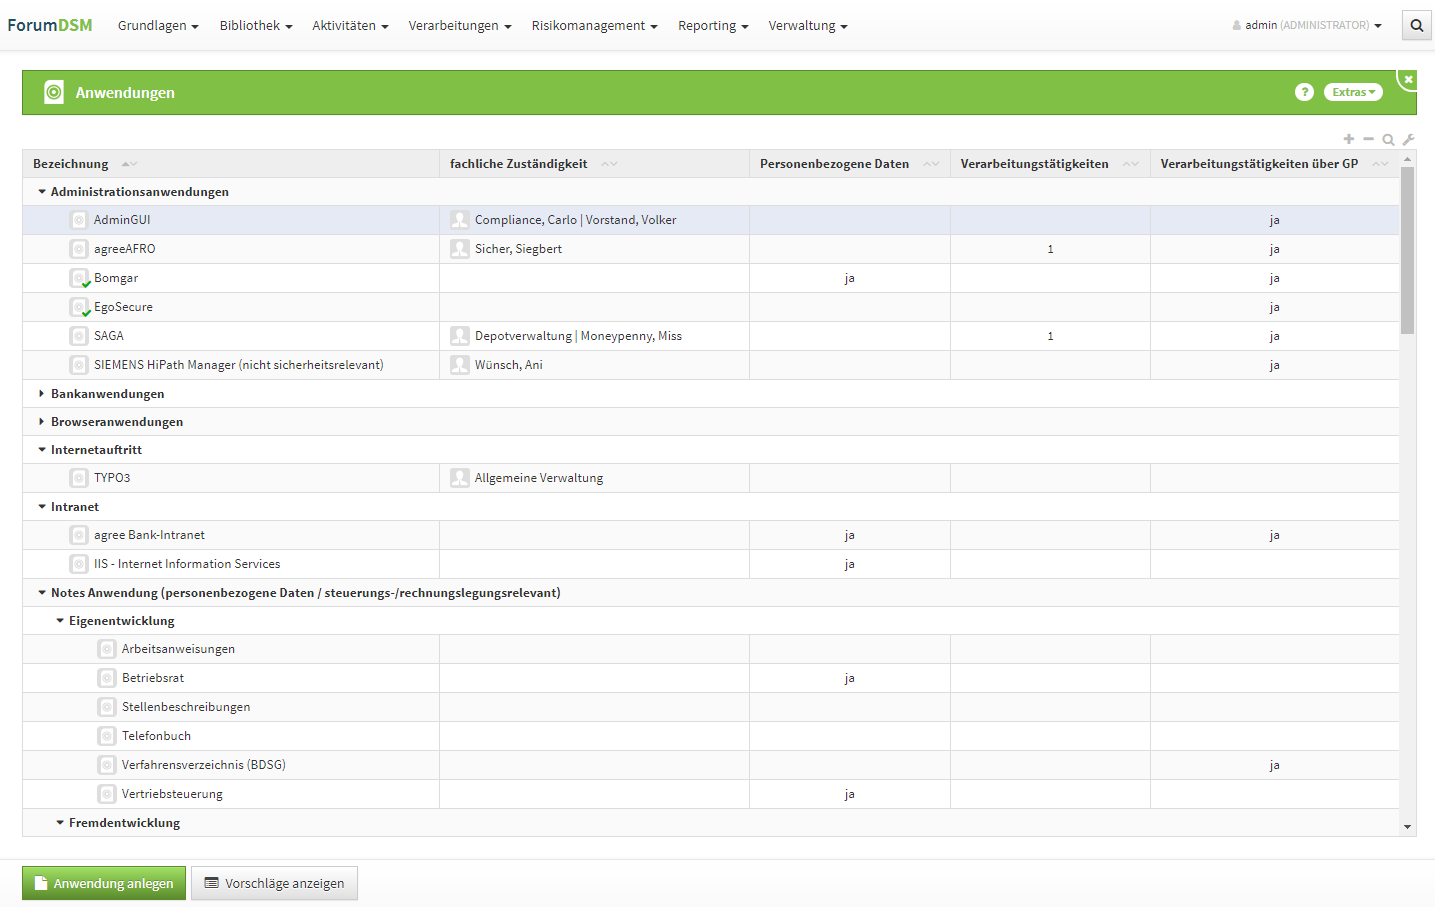This screenshot has height=907, width=1435.
Task: Click the Bomgar application icon
Action: click(79, 278)
